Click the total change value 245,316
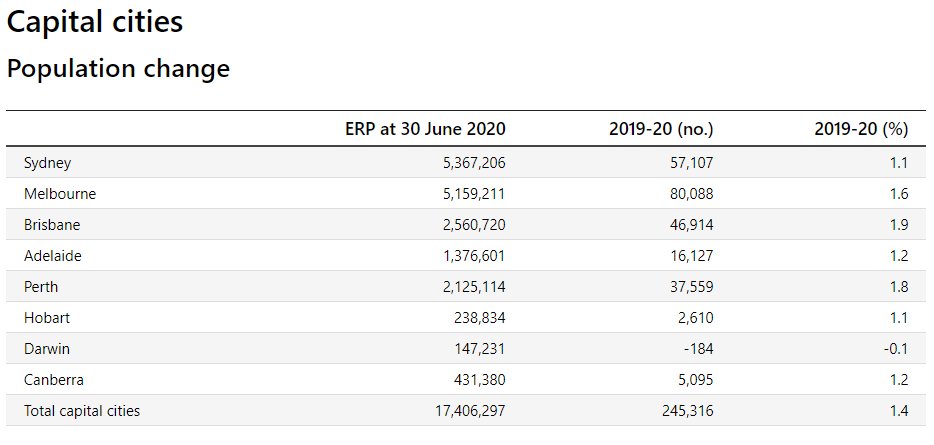Image resolution: width=934 pixels, height=445 pixels. click(687, 411)
